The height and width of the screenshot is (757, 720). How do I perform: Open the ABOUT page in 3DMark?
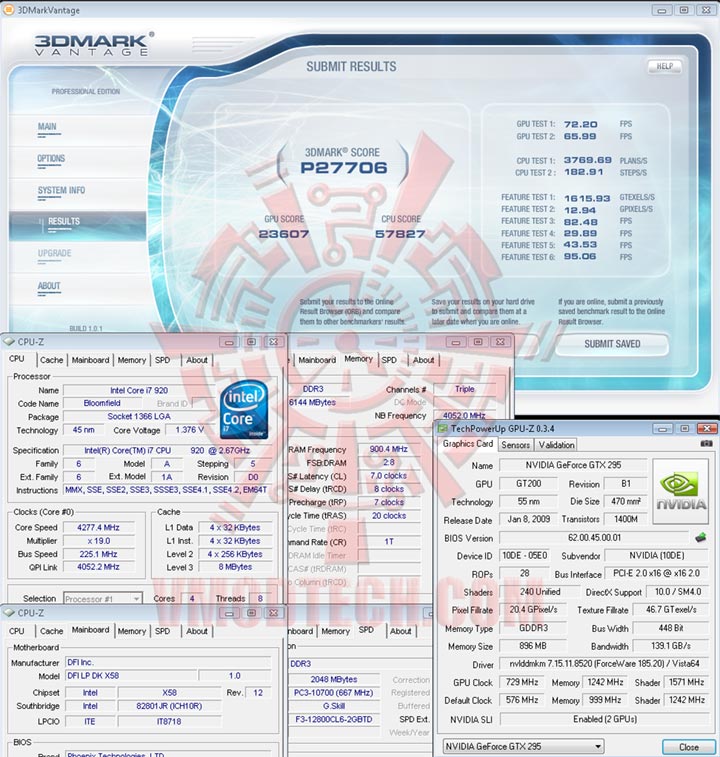pos(49,286)
